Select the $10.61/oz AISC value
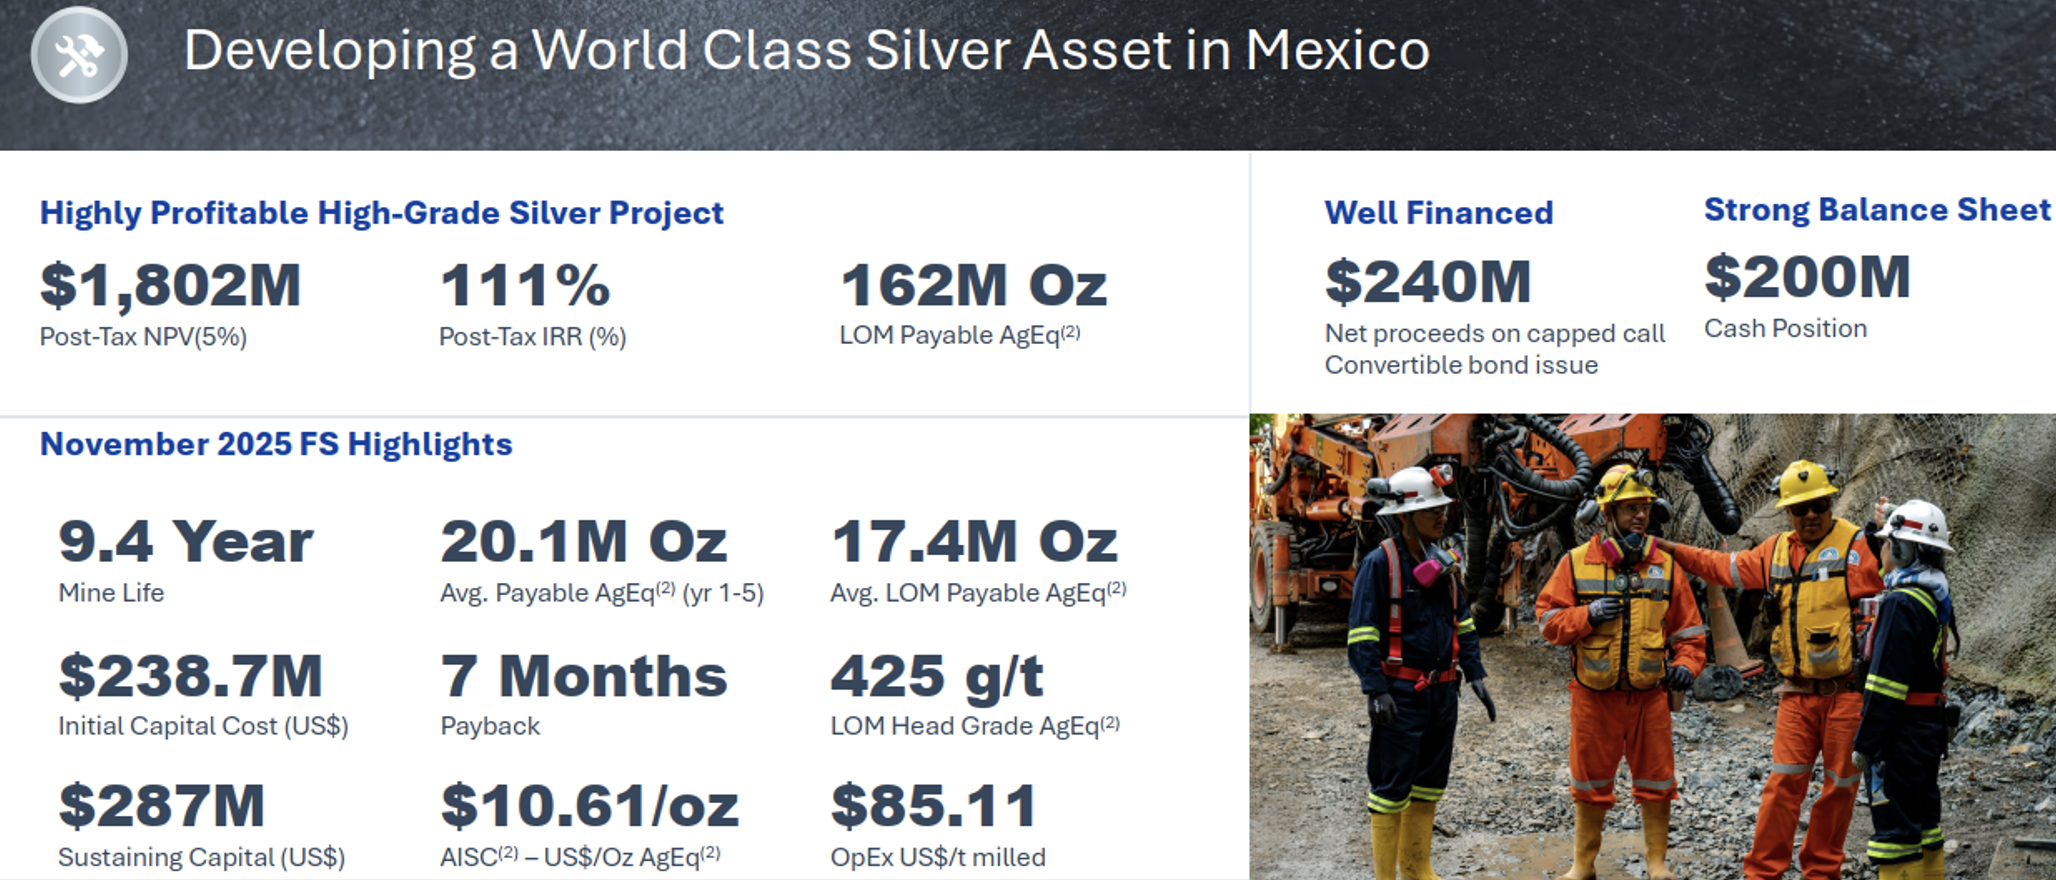The height and width of the screenshot is (880, 2056). coord(589,806)
